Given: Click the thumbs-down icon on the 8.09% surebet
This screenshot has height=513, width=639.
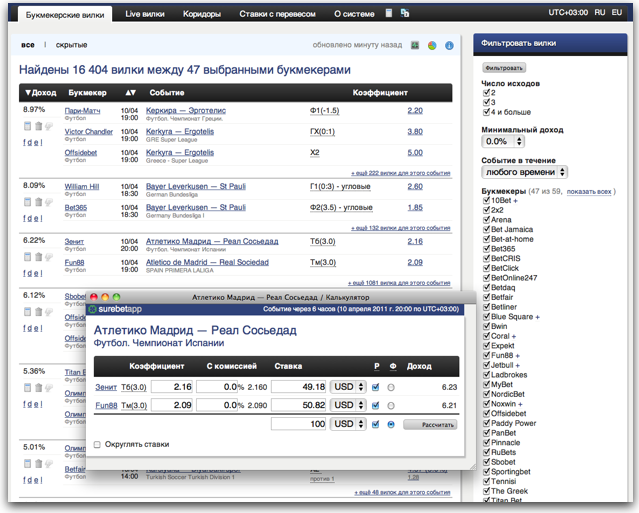Looking at the screenshot, I should pyautogui.click(x=49, y=202).
